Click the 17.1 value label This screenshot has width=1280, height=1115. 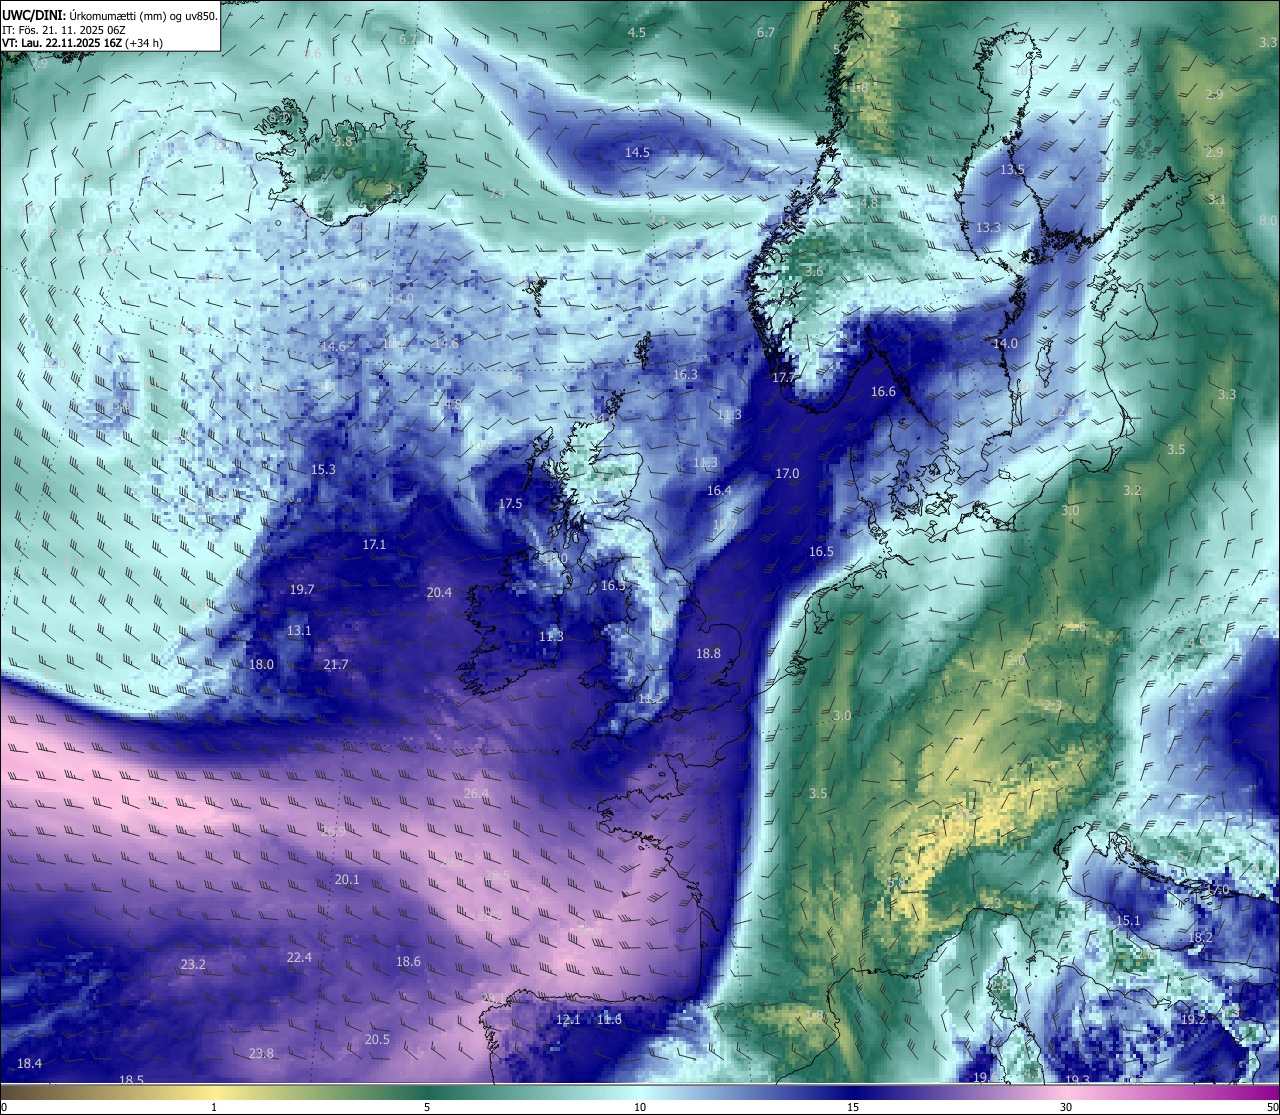tap(374, 545)
